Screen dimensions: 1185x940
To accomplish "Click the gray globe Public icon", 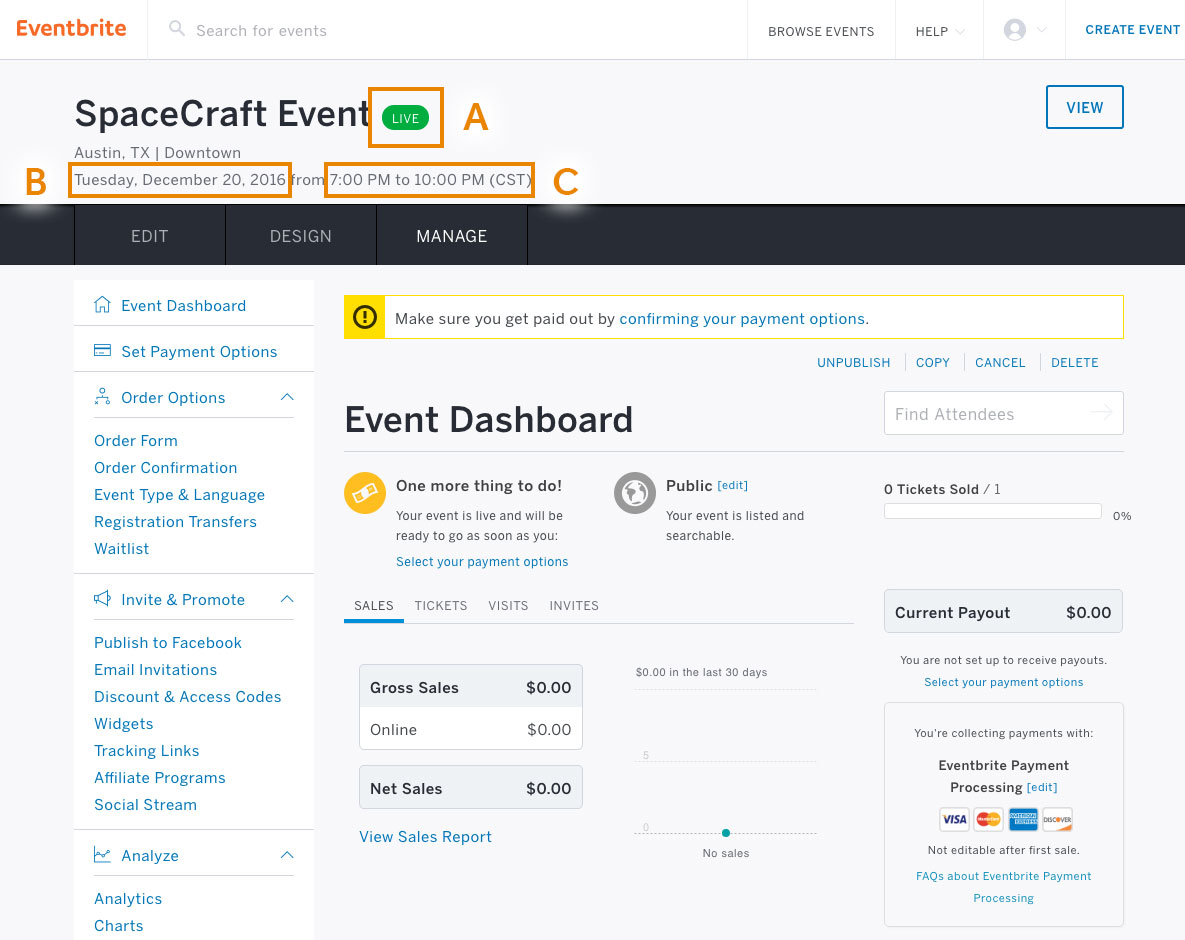I will 635,493.
